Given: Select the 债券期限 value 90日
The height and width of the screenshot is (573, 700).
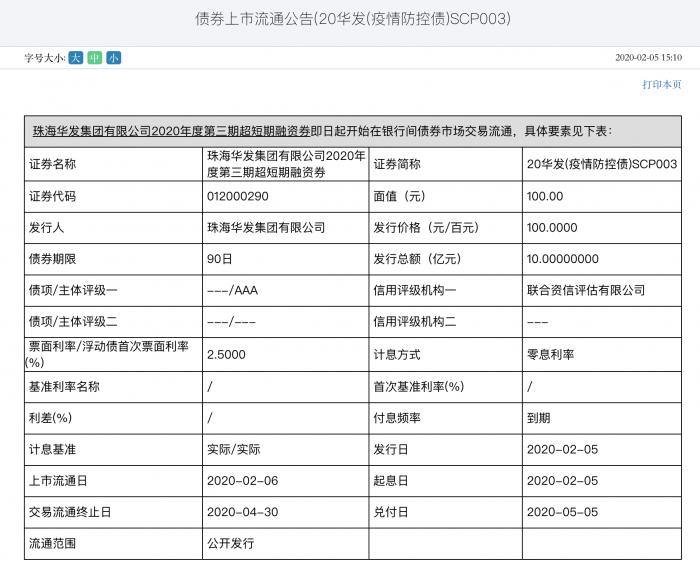Looking at the screenshot, I should point(220,259).
